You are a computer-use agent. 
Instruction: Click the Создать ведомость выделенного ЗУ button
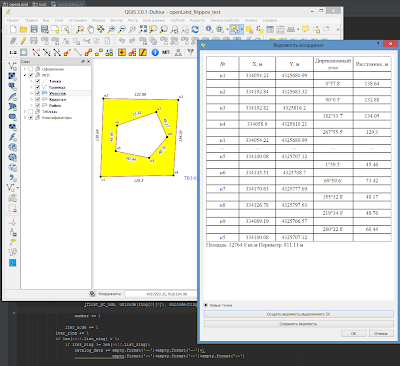[299, 314]
